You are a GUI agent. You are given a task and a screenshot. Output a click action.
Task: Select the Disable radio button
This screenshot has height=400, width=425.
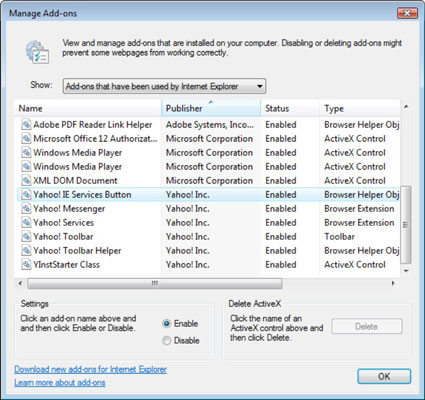point(167,341)
